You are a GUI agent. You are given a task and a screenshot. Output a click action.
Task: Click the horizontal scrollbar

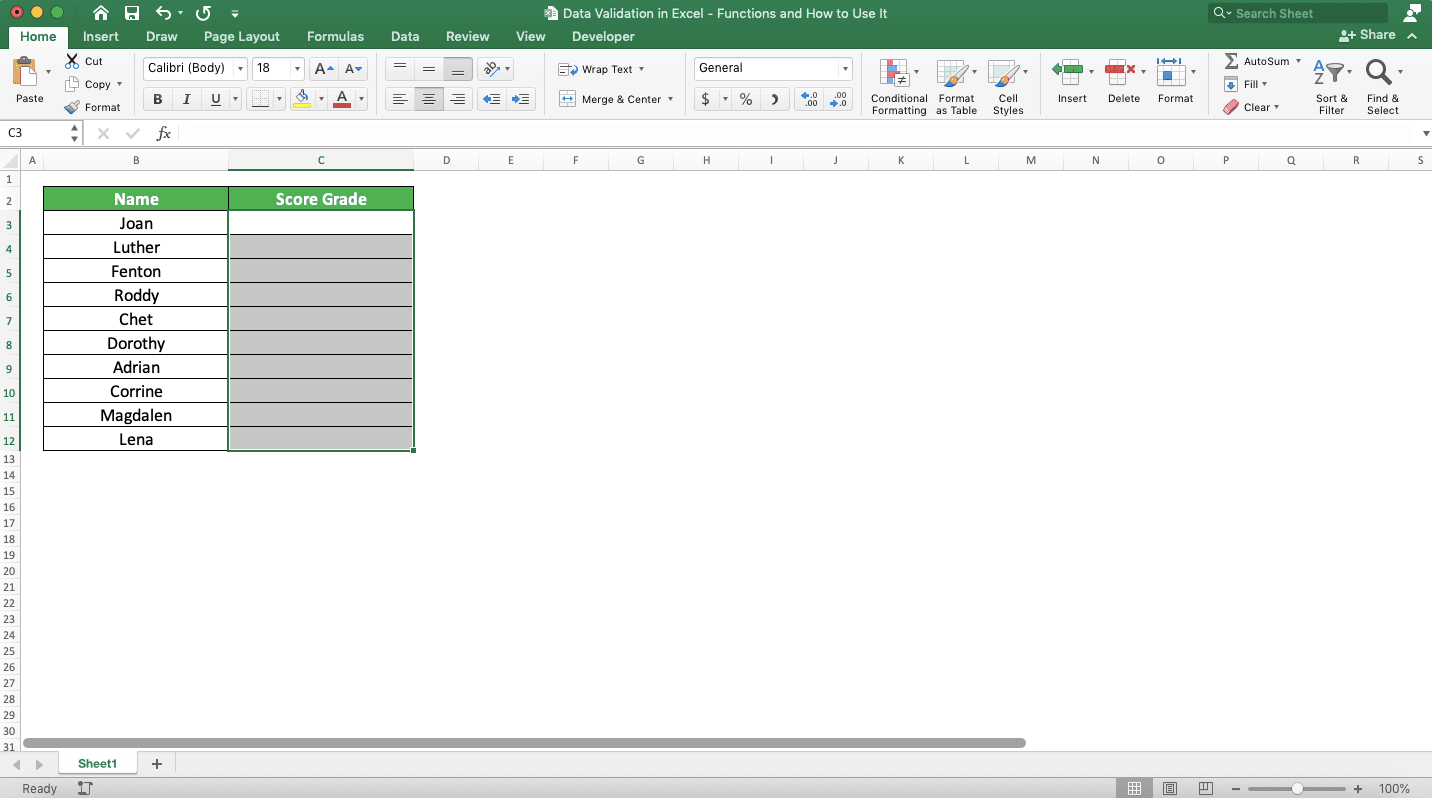[524, 743]
